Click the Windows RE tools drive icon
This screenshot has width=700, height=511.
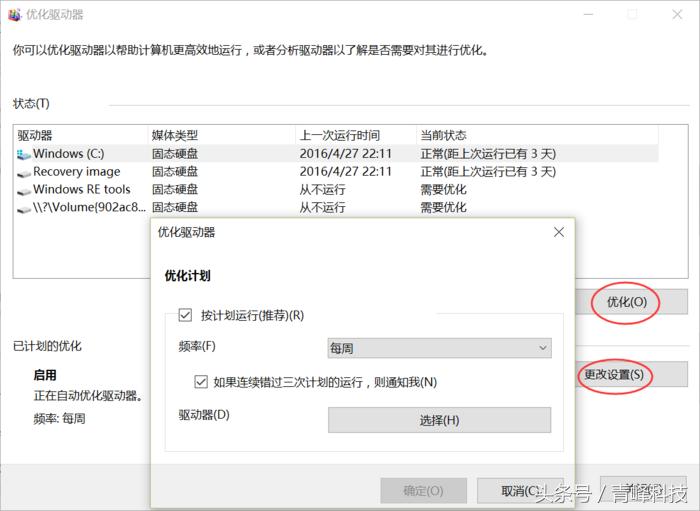click(x=24, y=191)
